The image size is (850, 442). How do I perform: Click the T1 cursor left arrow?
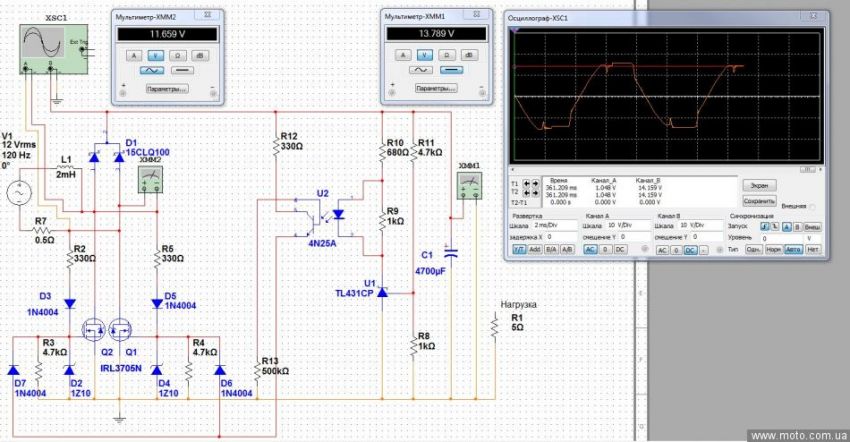pyautogui.click(x=528, y=184)
